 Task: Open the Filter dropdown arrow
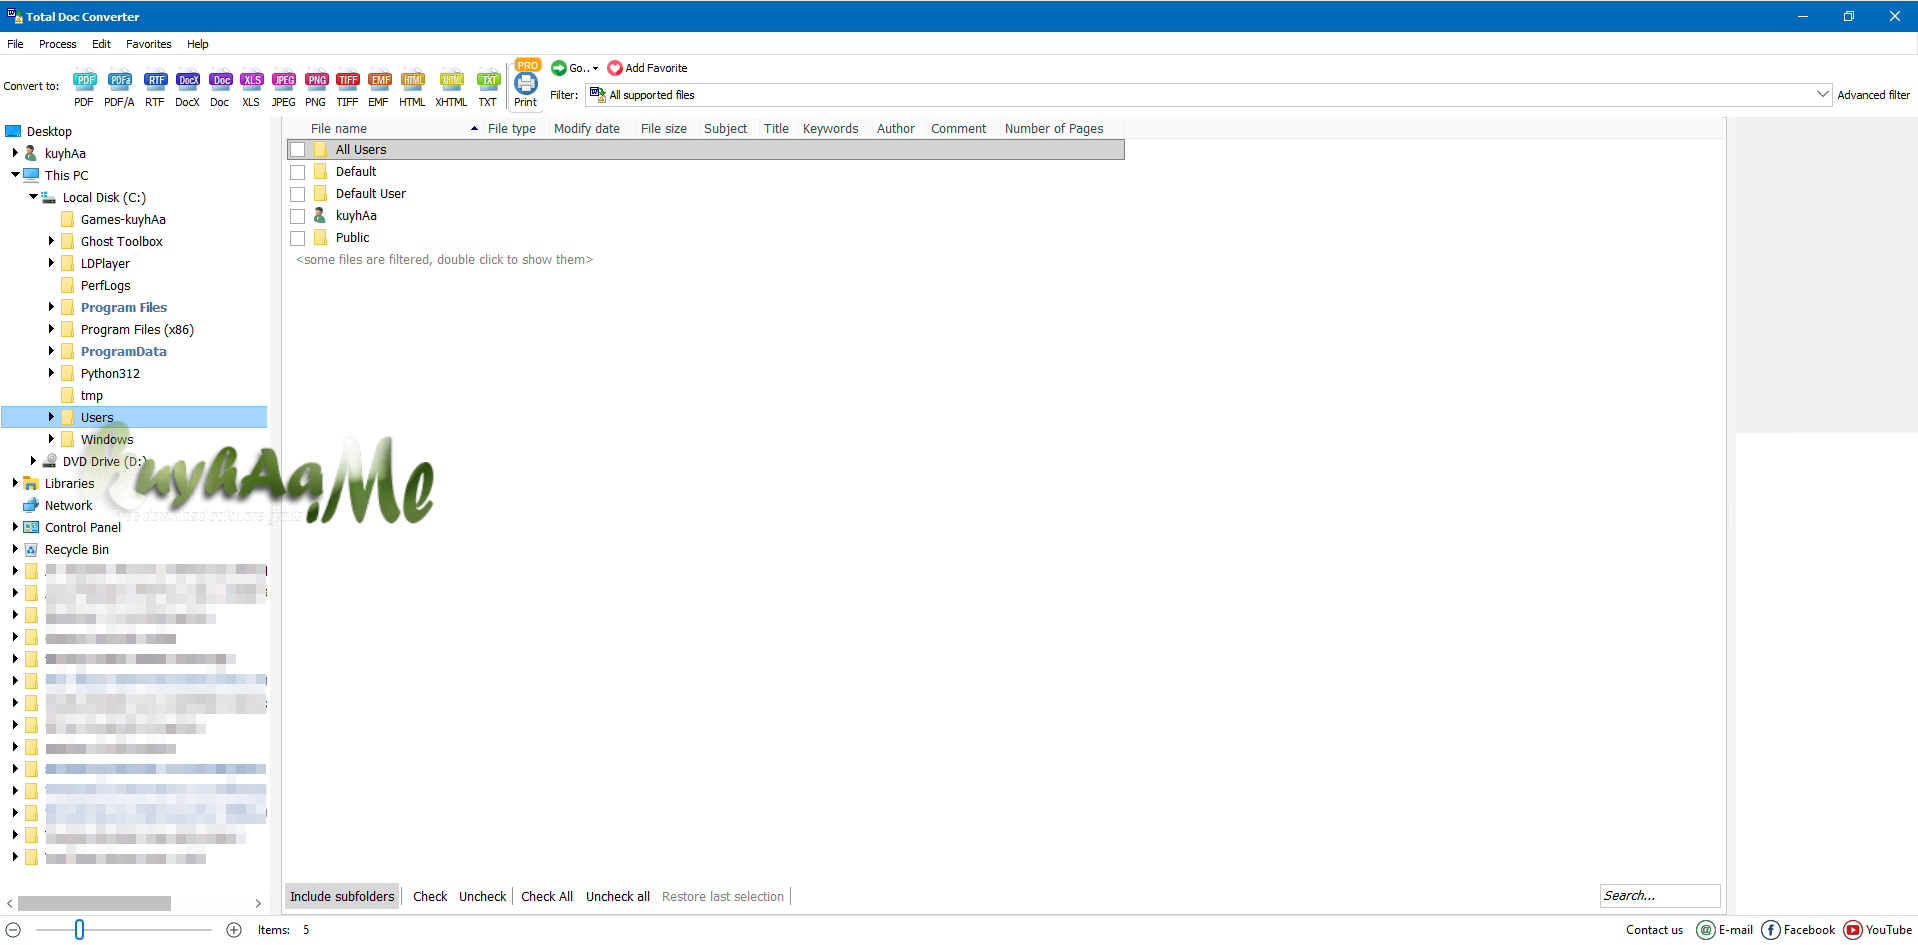(1822, 95)
